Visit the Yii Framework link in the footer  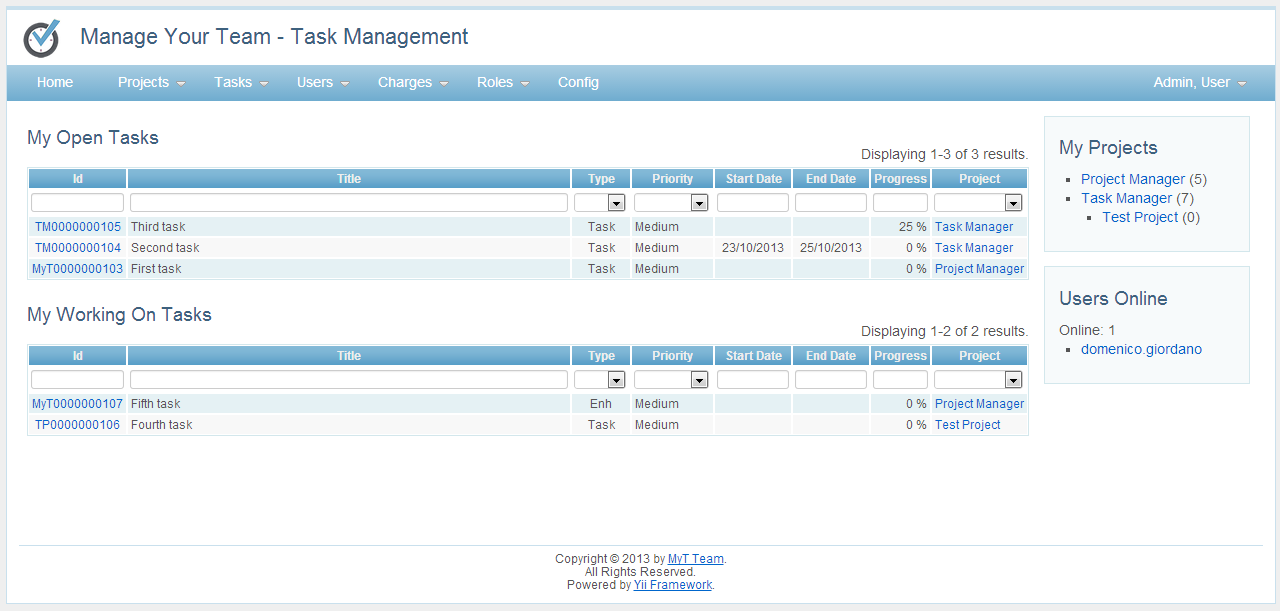(x=672, y=584)
